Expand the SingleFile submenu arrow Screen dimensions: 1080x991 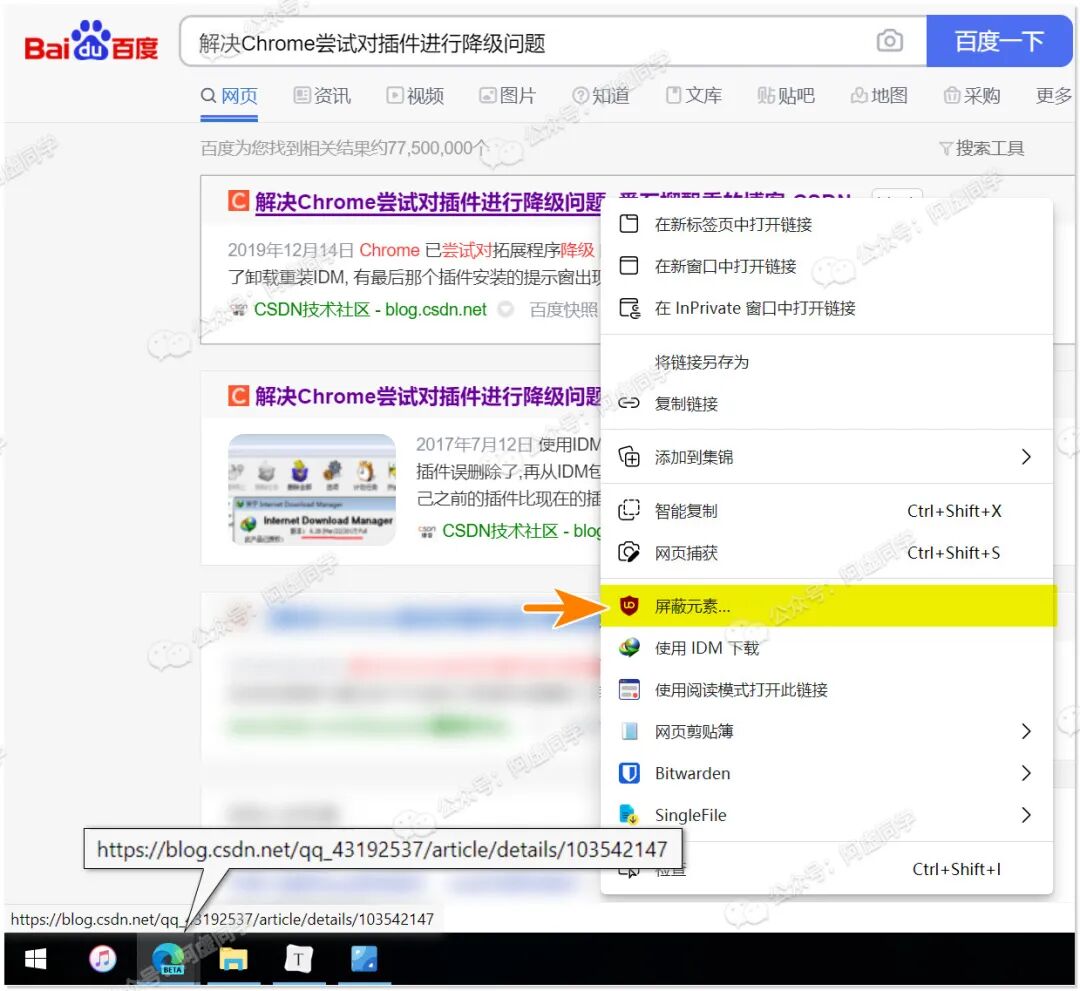[1026, 815]
